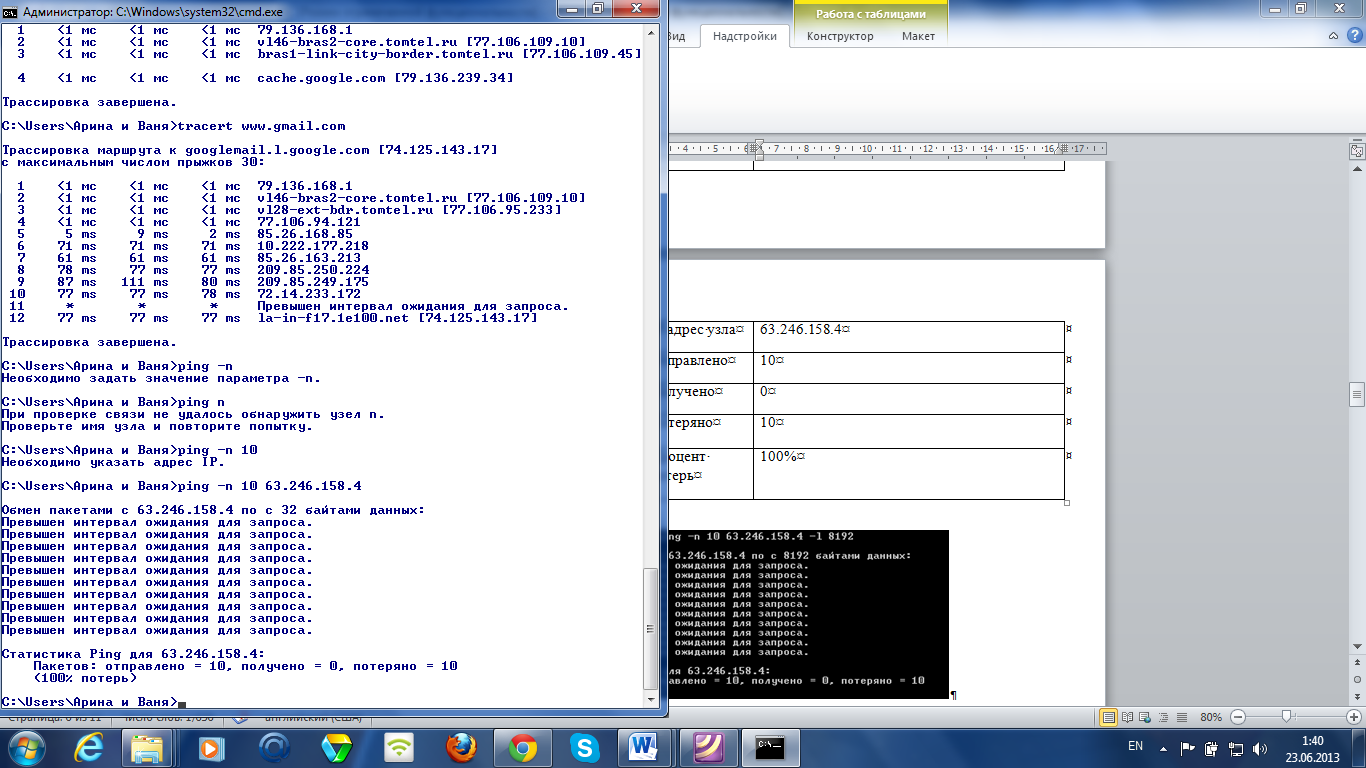Image resolution: width=1366 pixels, height=768 pixels.
Task: Open volume speaker tray icon
Action: click(1260, 747)
